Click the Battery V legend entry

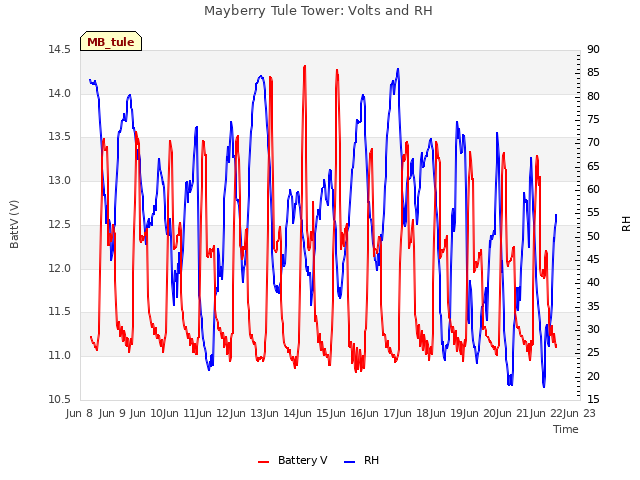click(x=292, y=460)
